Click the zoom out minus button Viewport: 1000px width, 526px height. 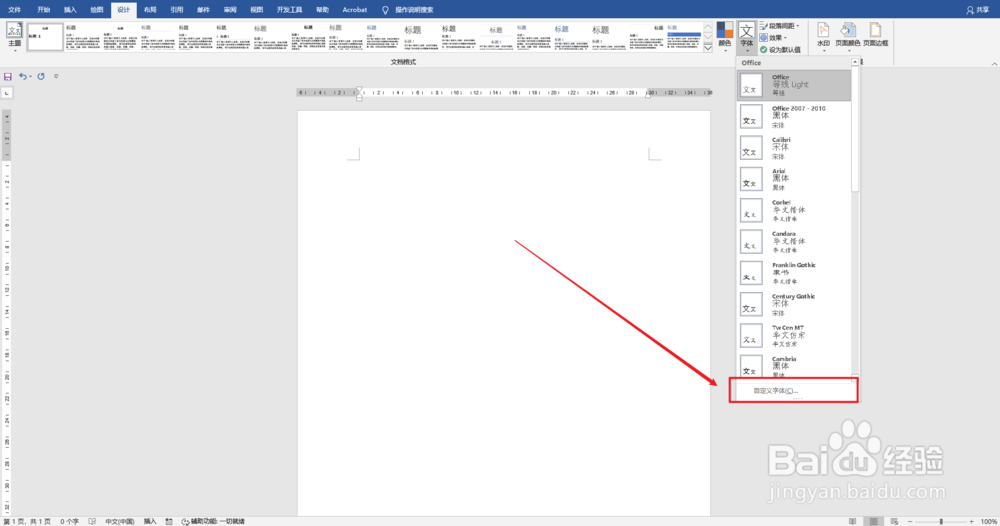[x=910, y=521]
